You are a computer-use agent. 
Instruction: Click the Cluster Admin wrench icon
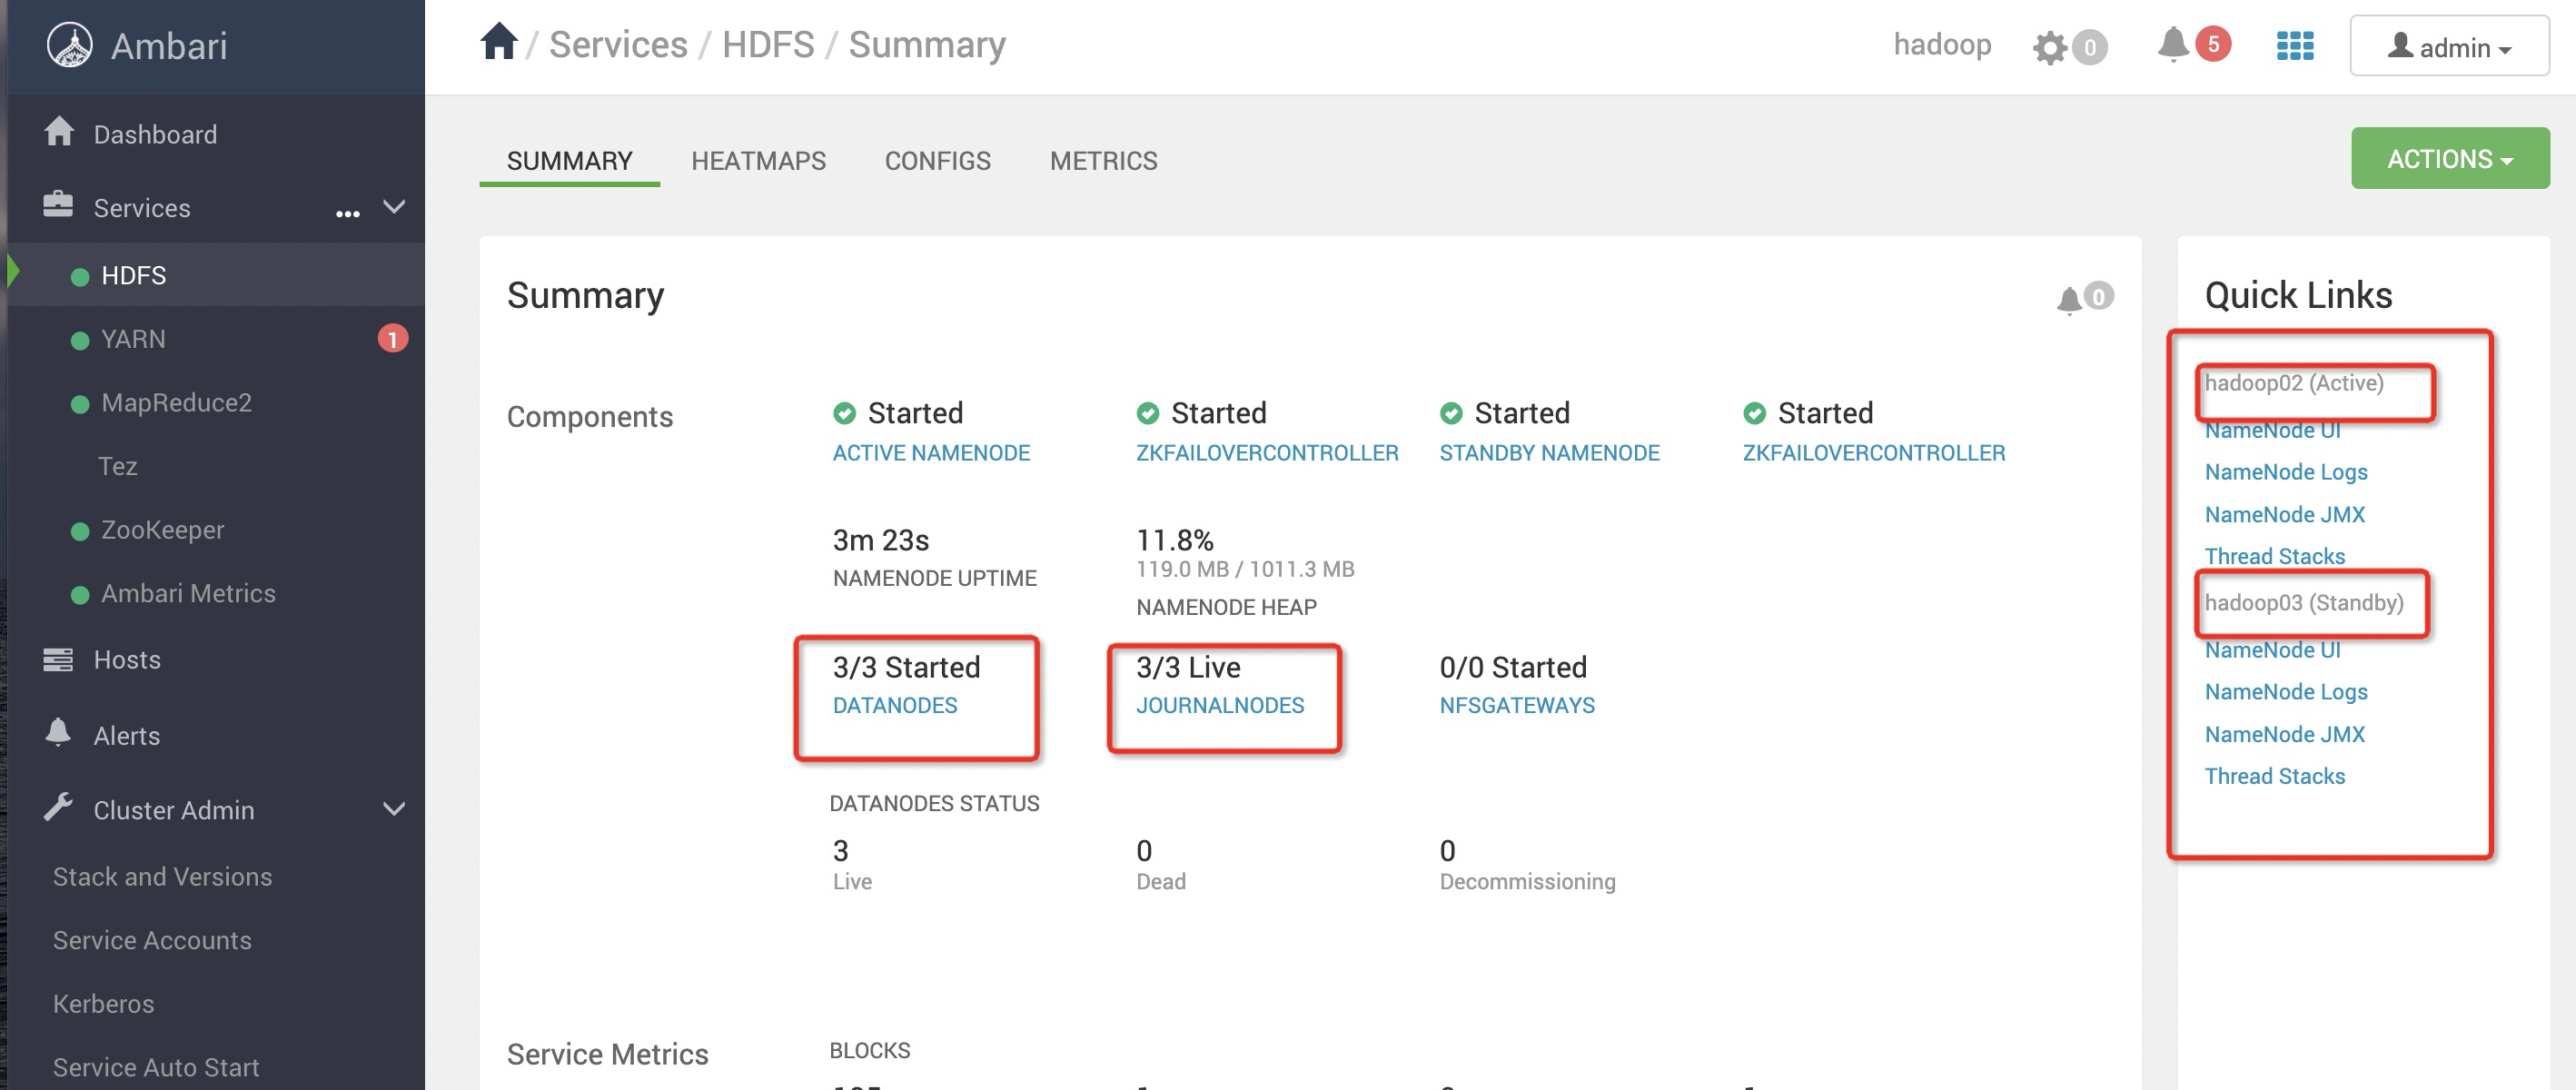tap(59, 806)
